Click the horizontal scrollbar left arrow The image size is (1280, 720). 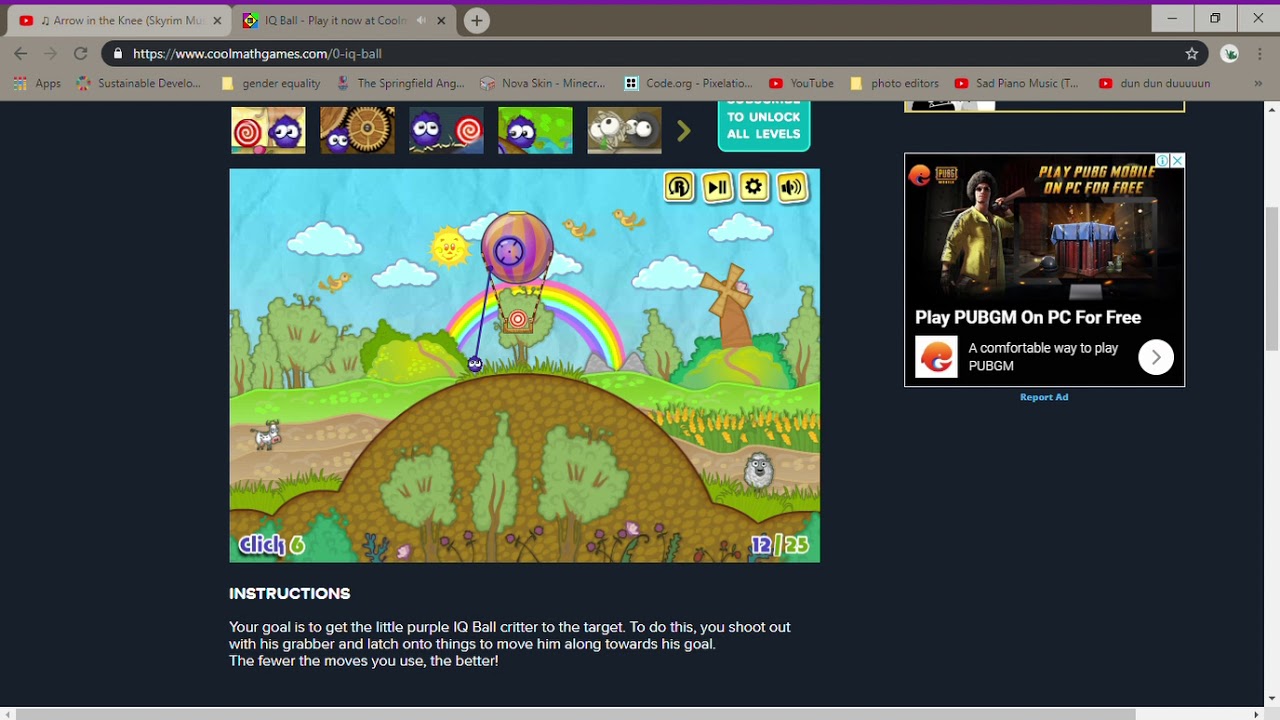(x=7, y=714)
